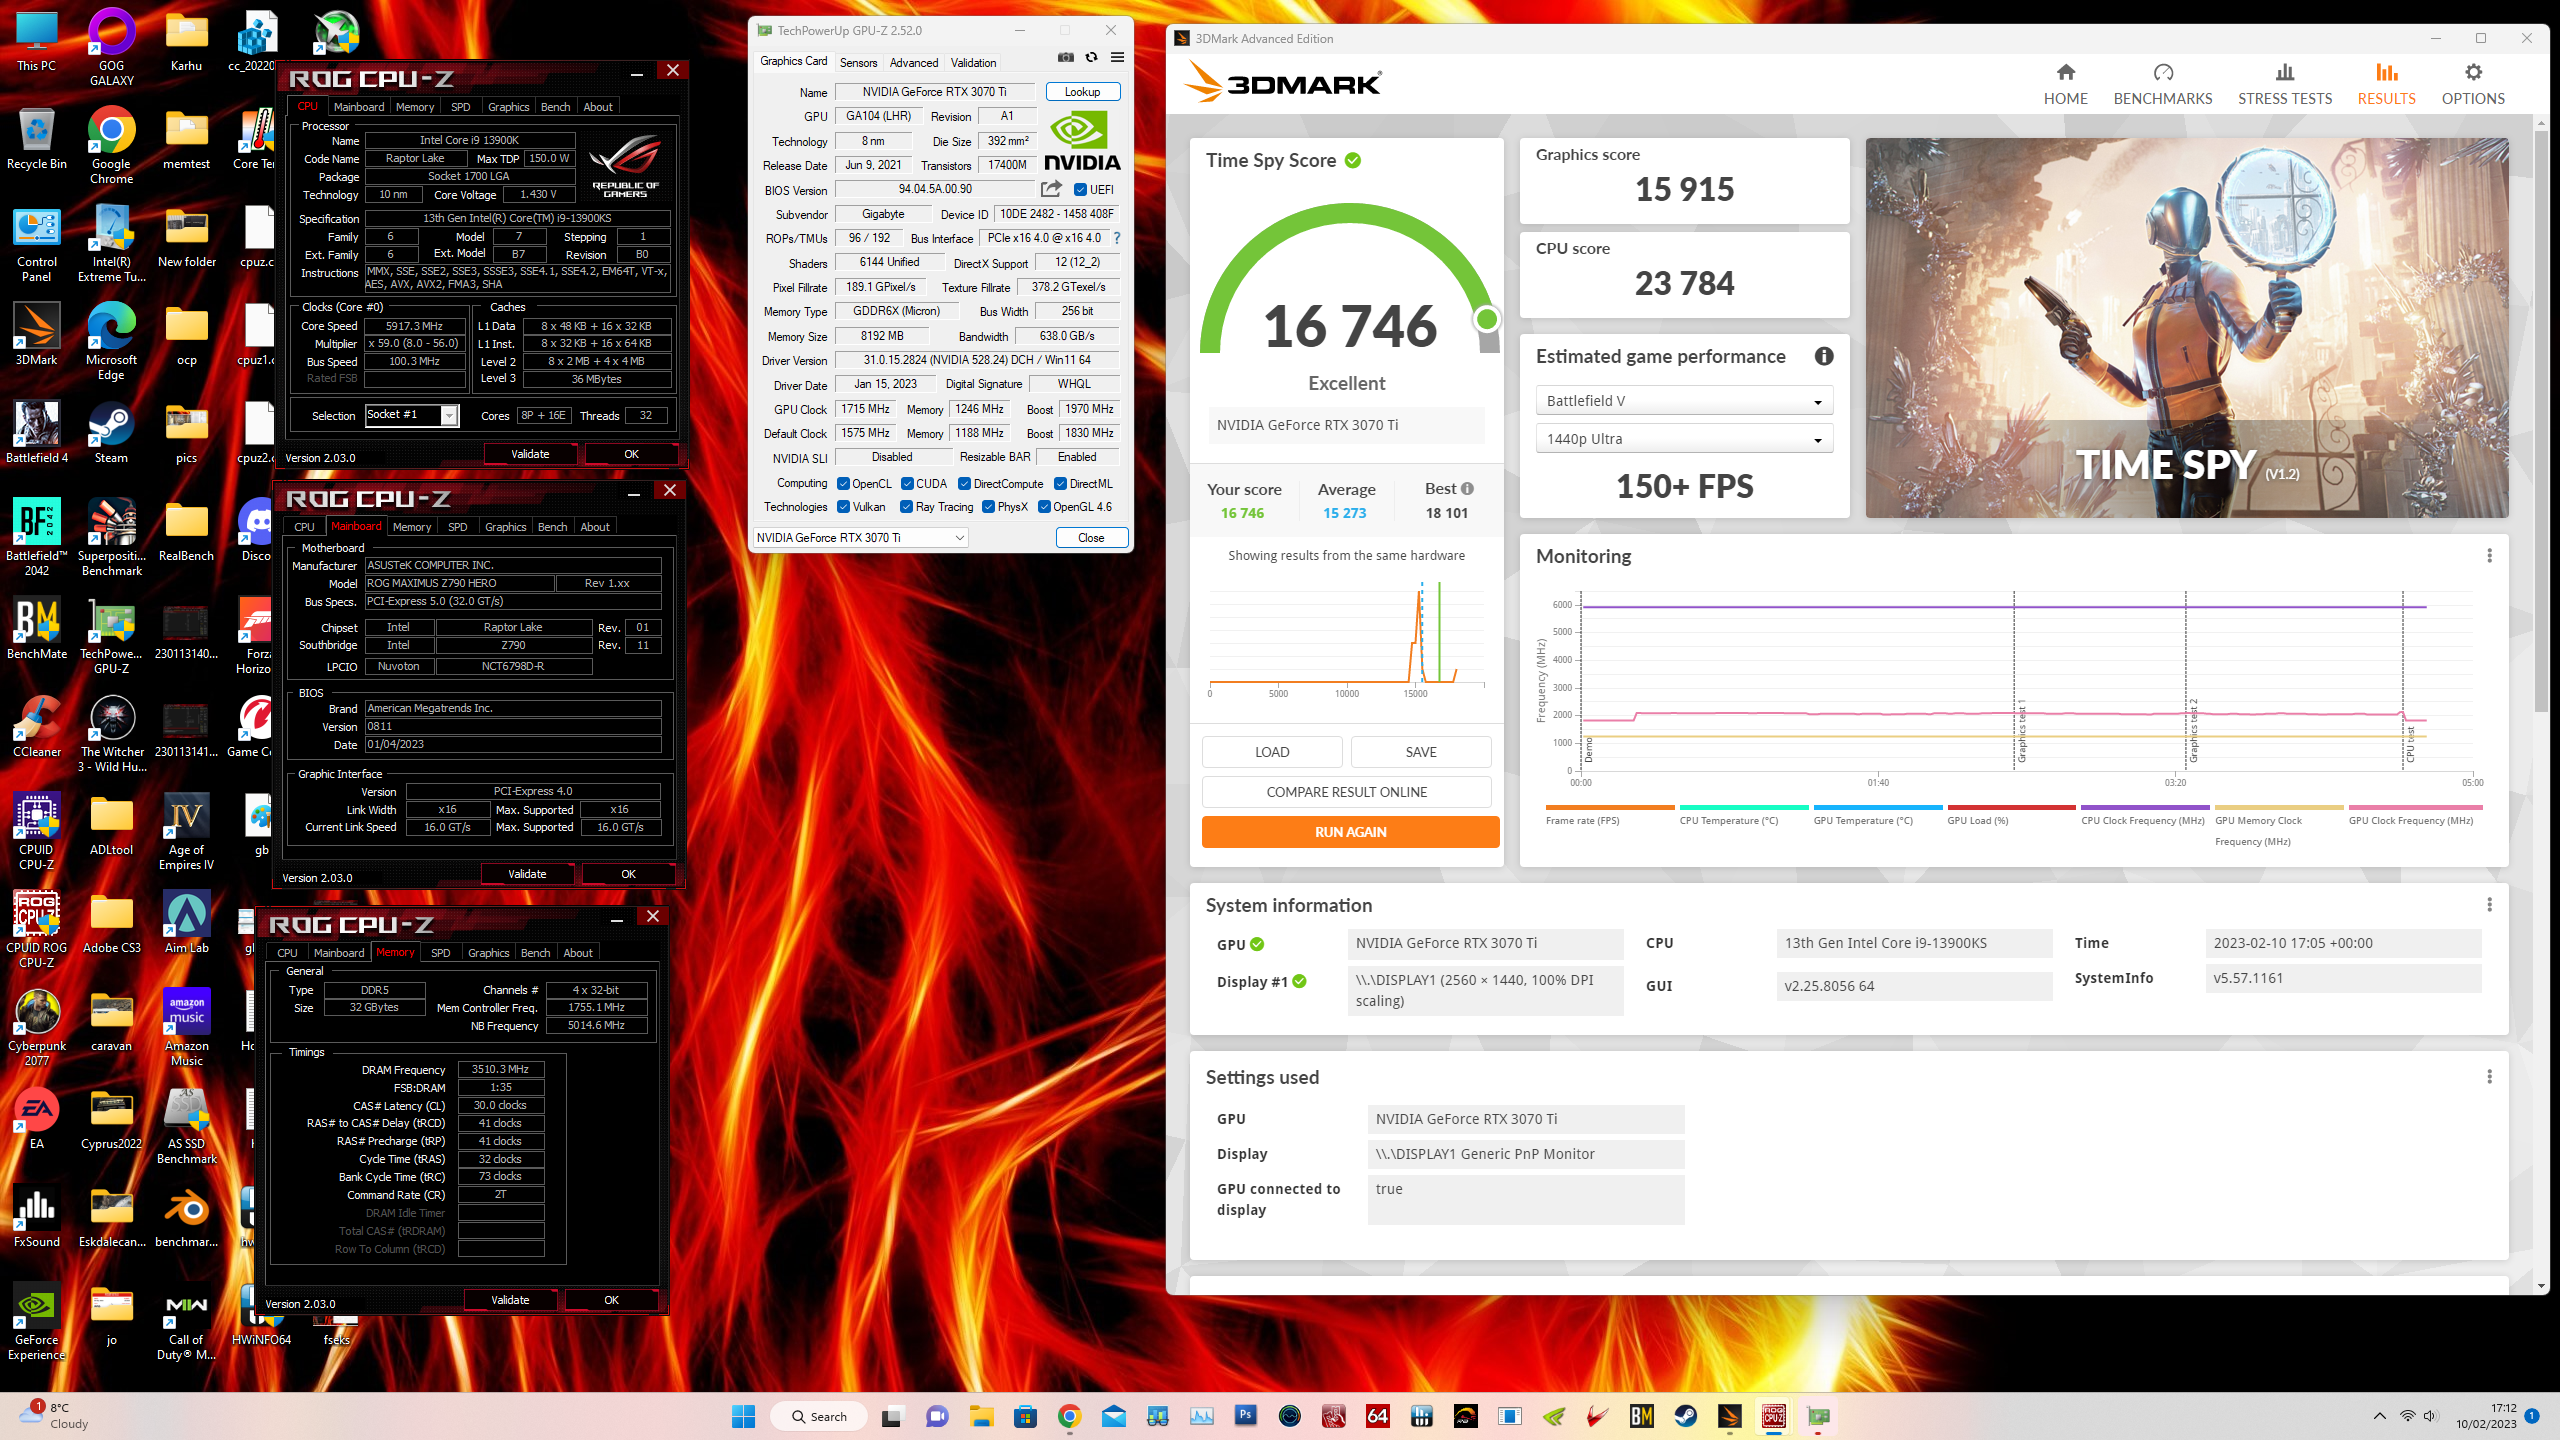The image size is (2560, 1440).
Task: Switch to Sensors tab in GPU-Z
Action: [x=858, y=62]
